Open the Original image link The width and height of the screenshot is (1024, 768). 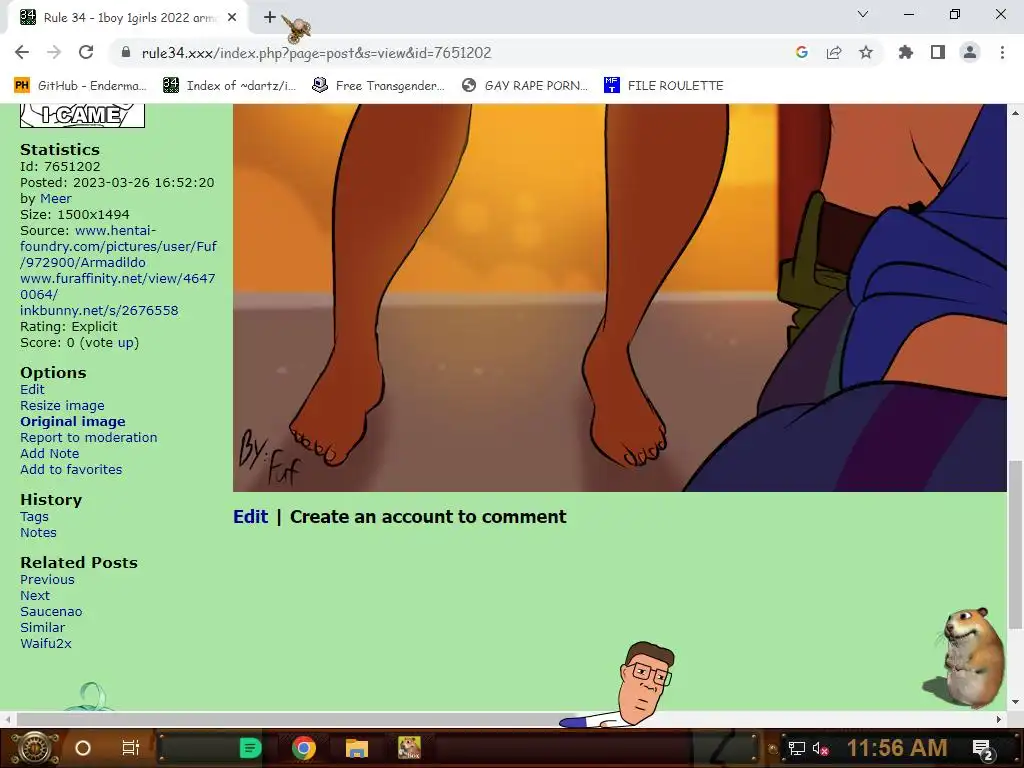[x=72, y=422]
